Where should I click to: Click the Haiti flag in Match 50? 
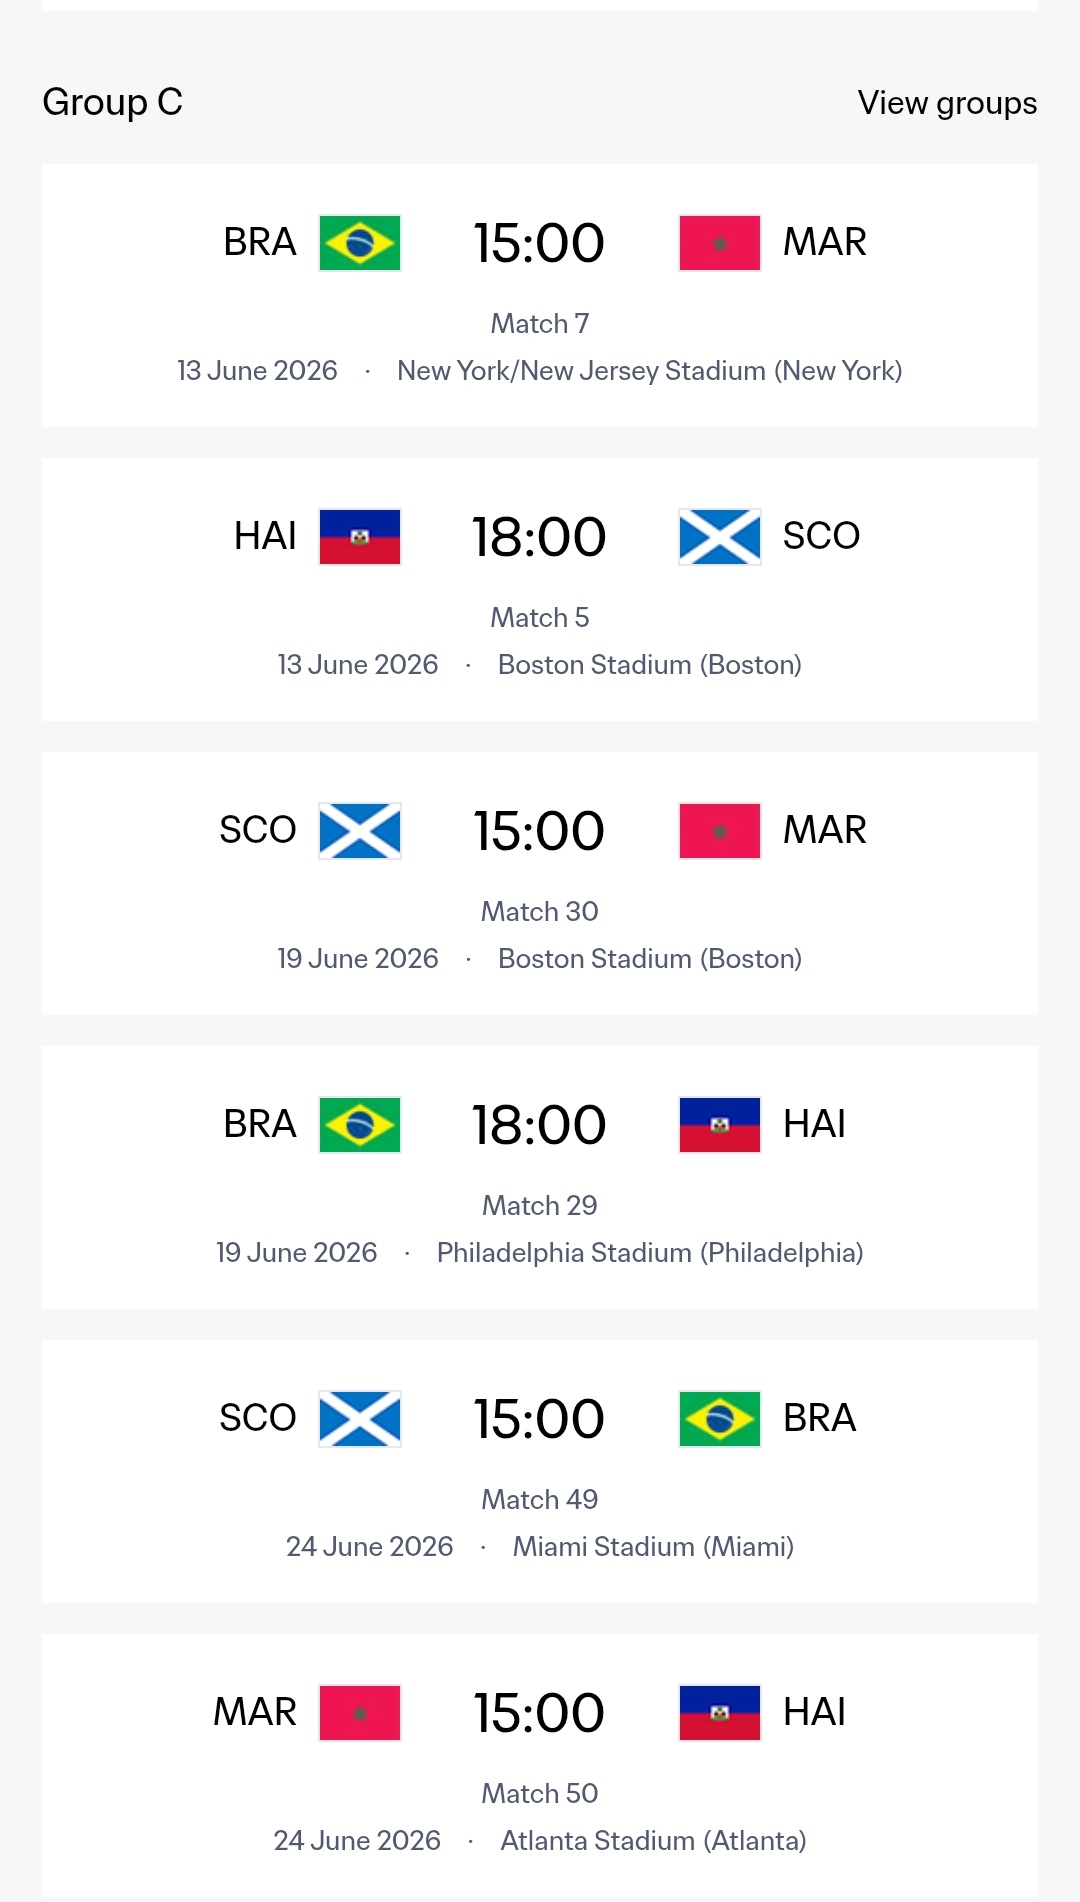click(x=719, y=1713)
